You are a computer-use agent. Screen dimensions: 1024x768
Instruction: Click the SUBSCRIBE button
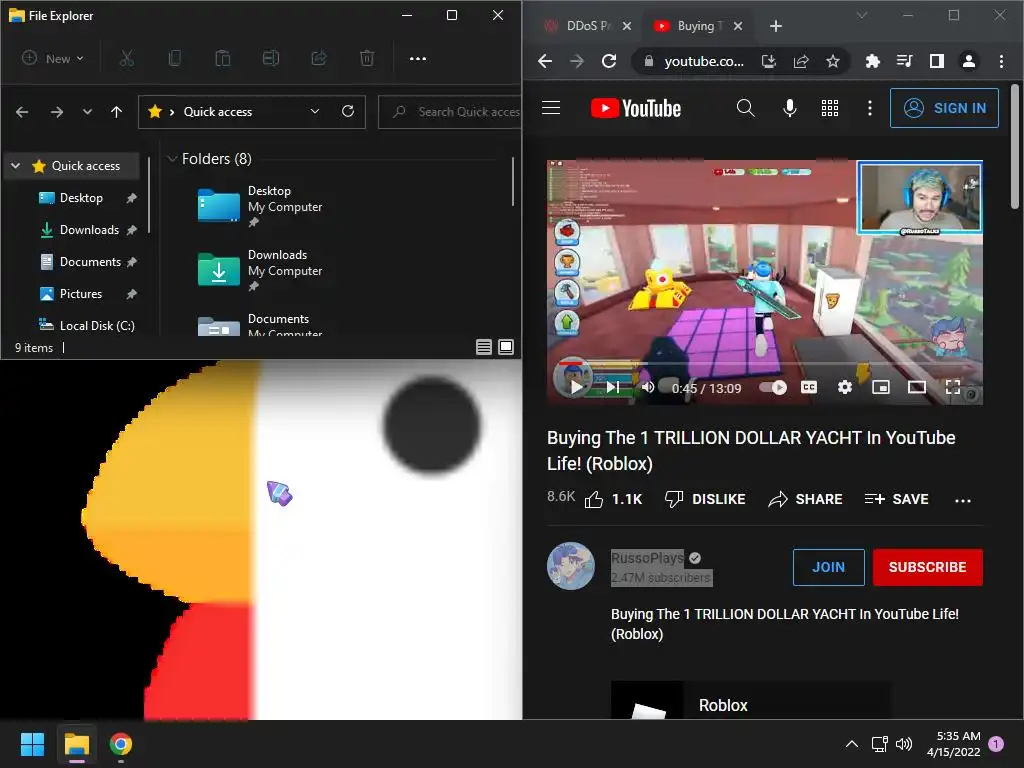[927, 567]
